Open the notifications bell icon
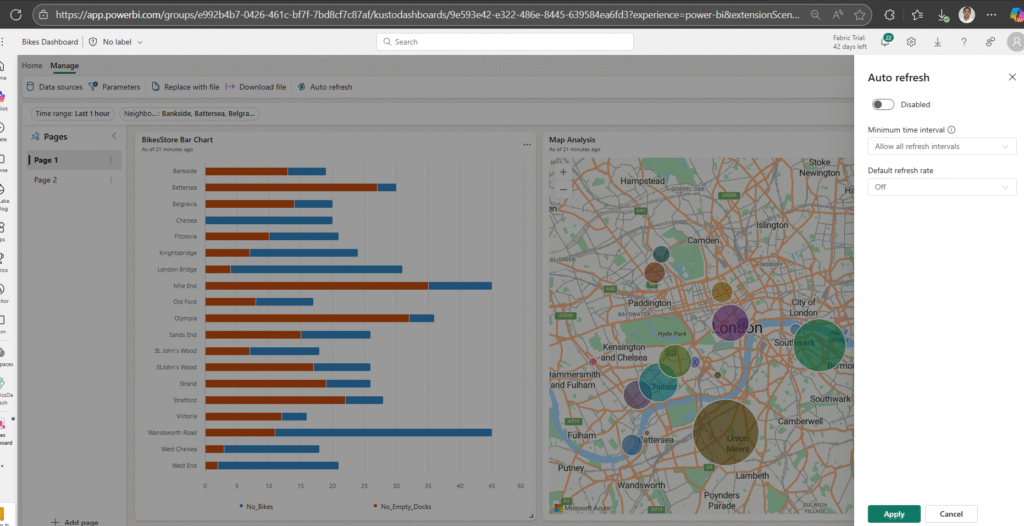This screenshot has width=1024, height=526. [x=887, y=41]
